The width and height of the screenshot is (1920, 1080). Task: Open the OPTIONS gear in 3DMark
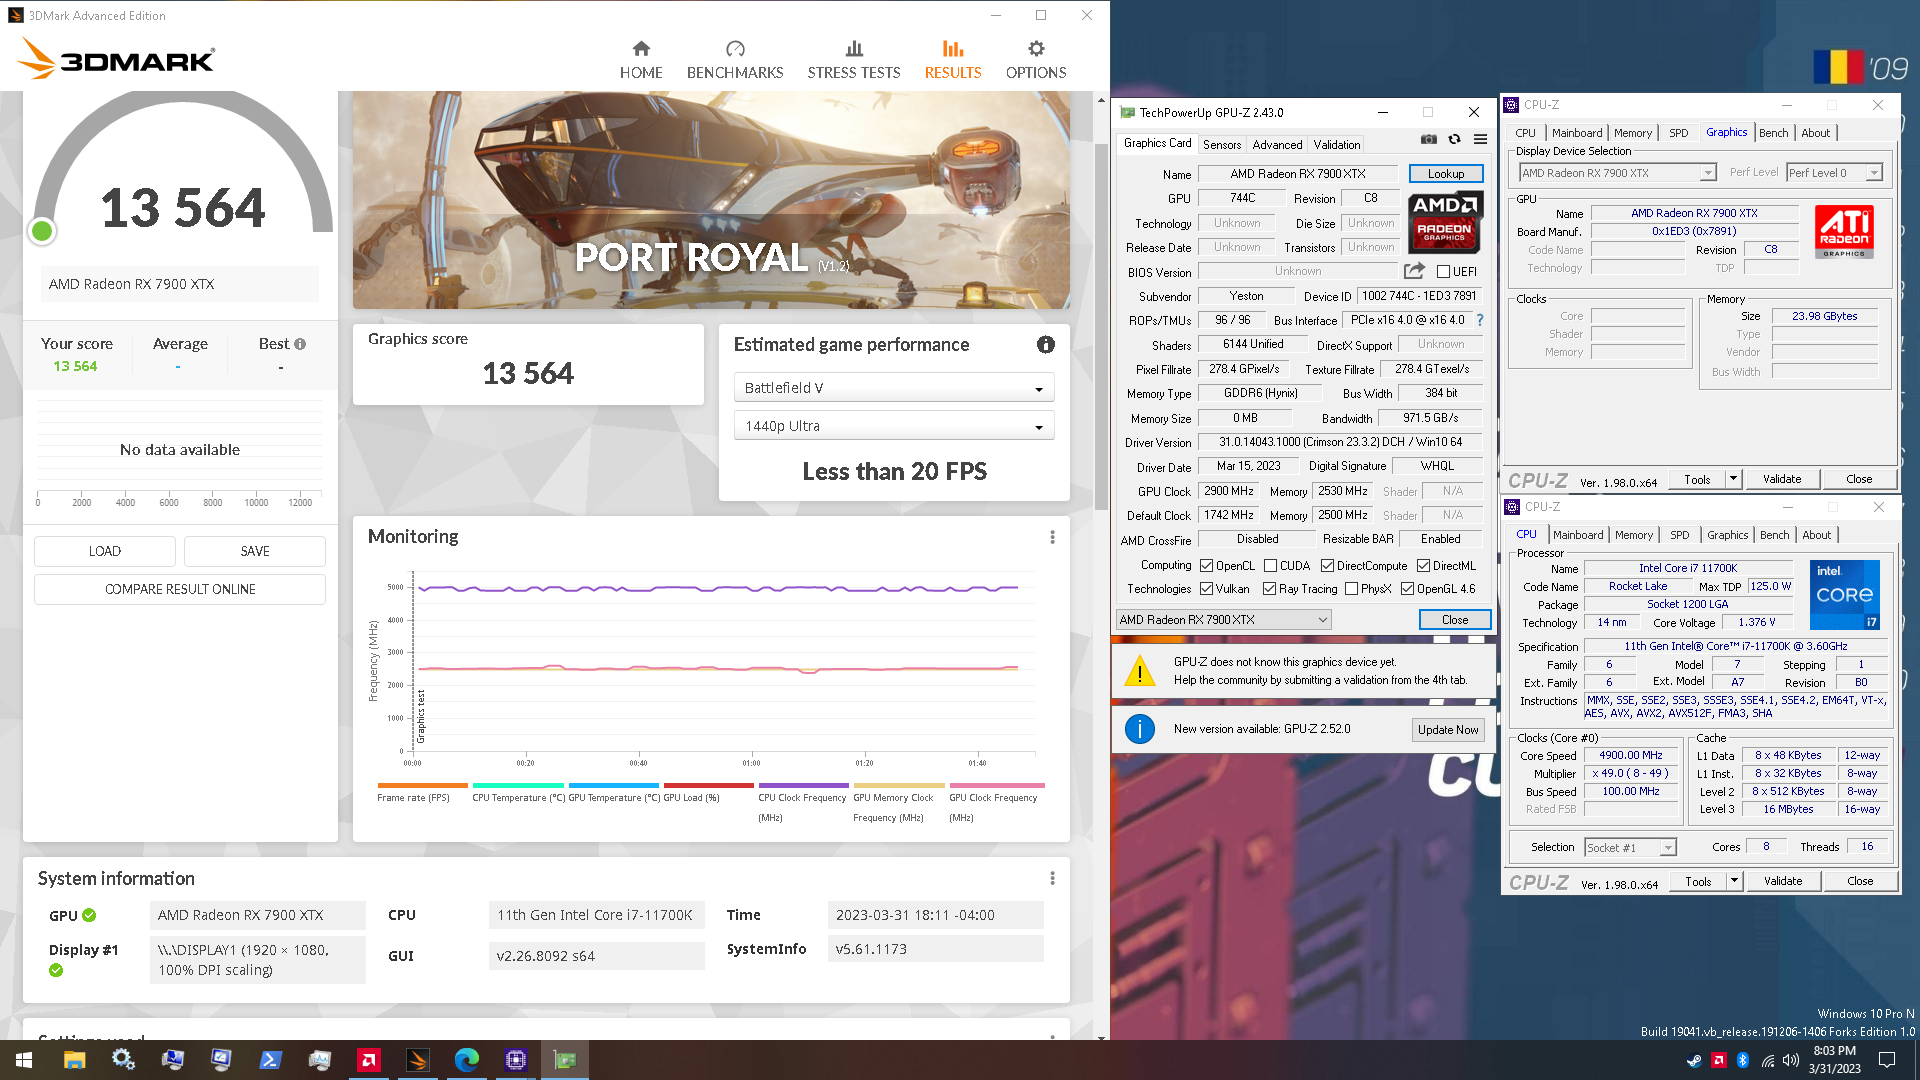point(1036,60)
